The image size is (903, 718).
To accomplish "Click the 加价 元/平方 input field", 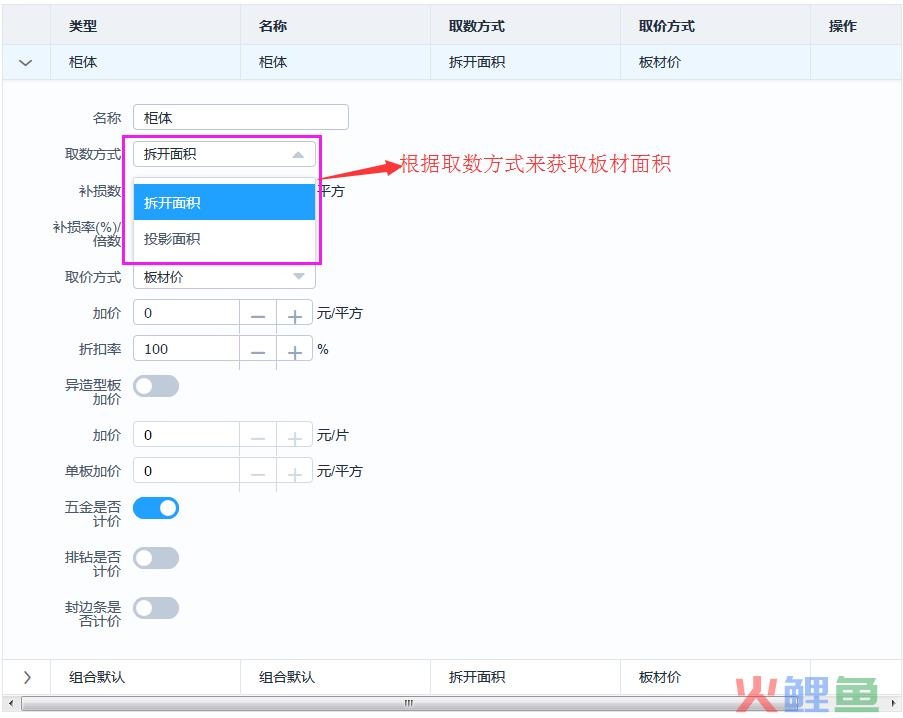I will point(186,313).
